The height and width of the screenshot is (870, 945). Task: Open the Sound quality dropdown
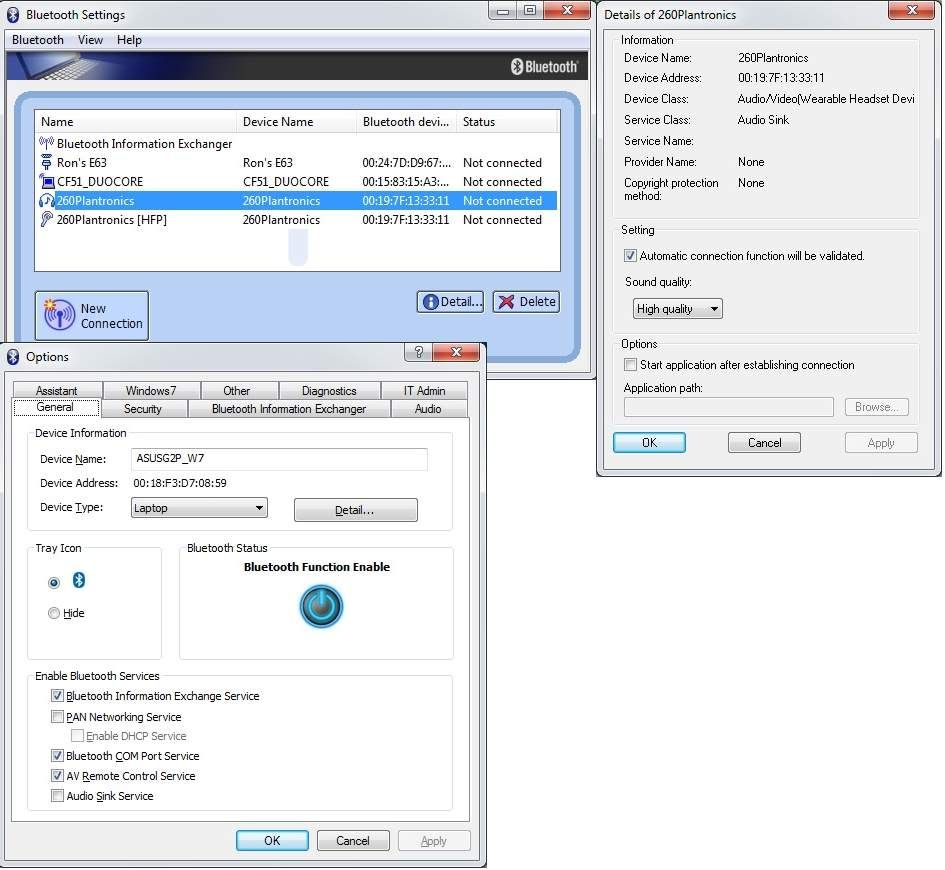(677, 309)
